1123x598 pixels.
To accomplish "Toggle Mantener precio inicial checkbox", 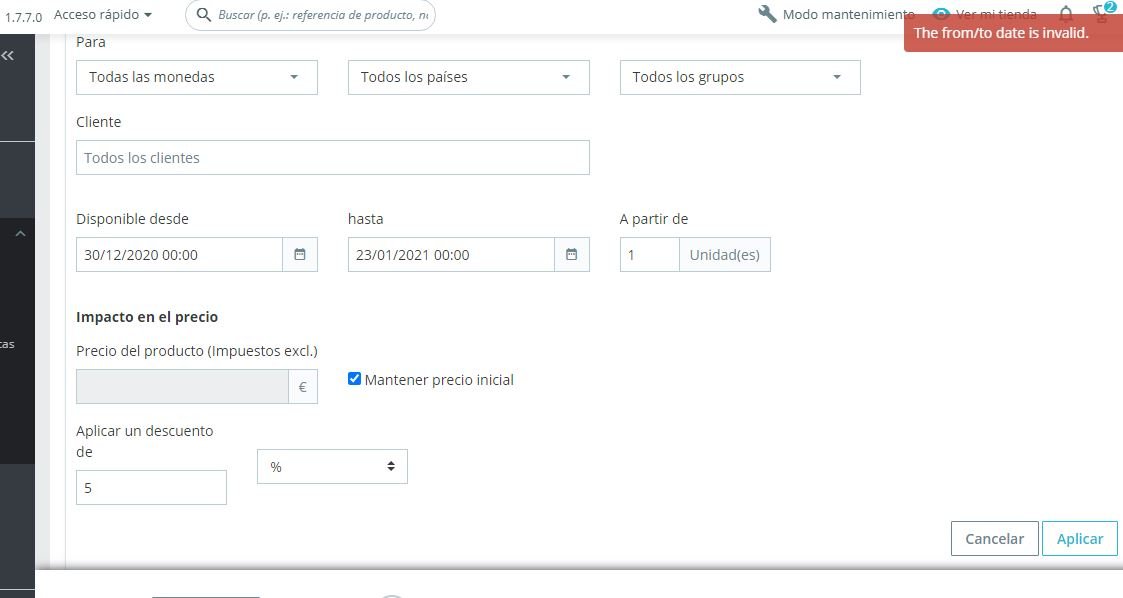I will 355,379.
